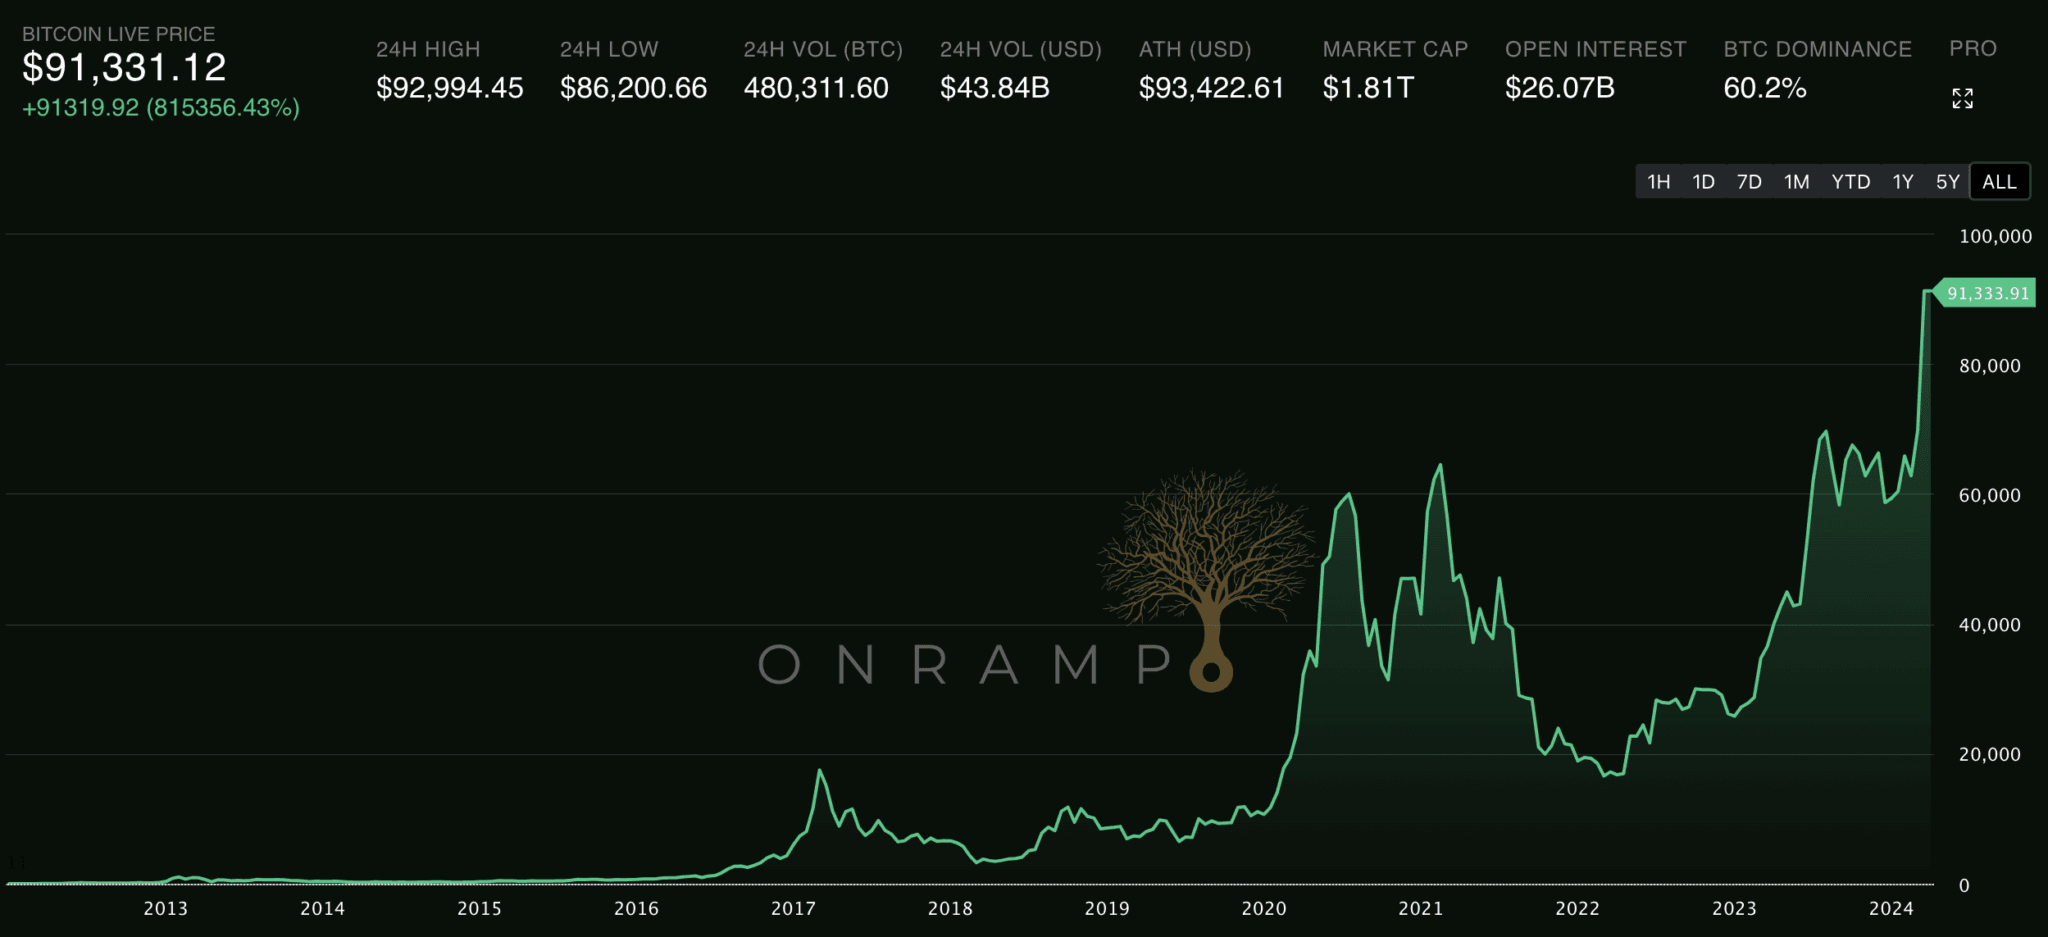The height and width of the screenshot is (937, 2048).
Task: Click the fullscreen expand icon under PRO
Action: coord(1962,98)
